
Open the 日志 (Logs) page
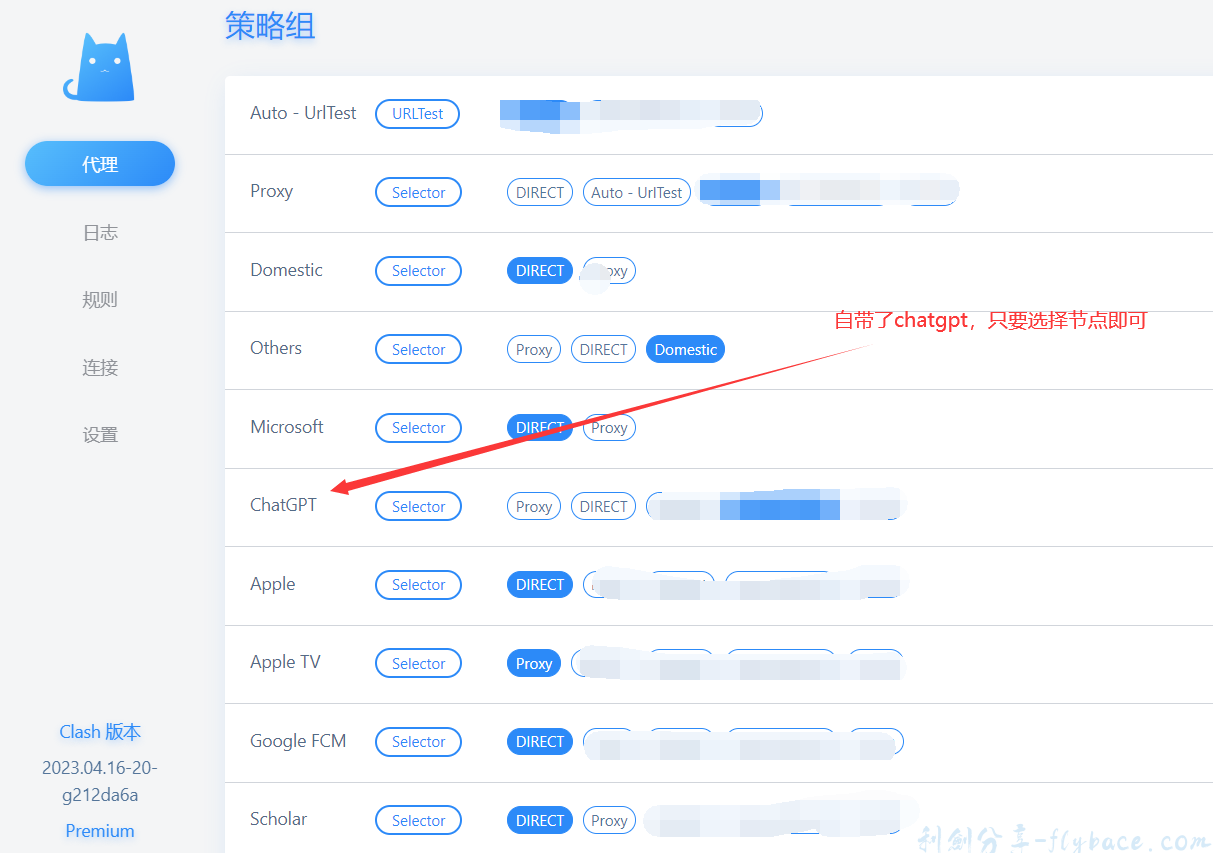coord(100,232)
